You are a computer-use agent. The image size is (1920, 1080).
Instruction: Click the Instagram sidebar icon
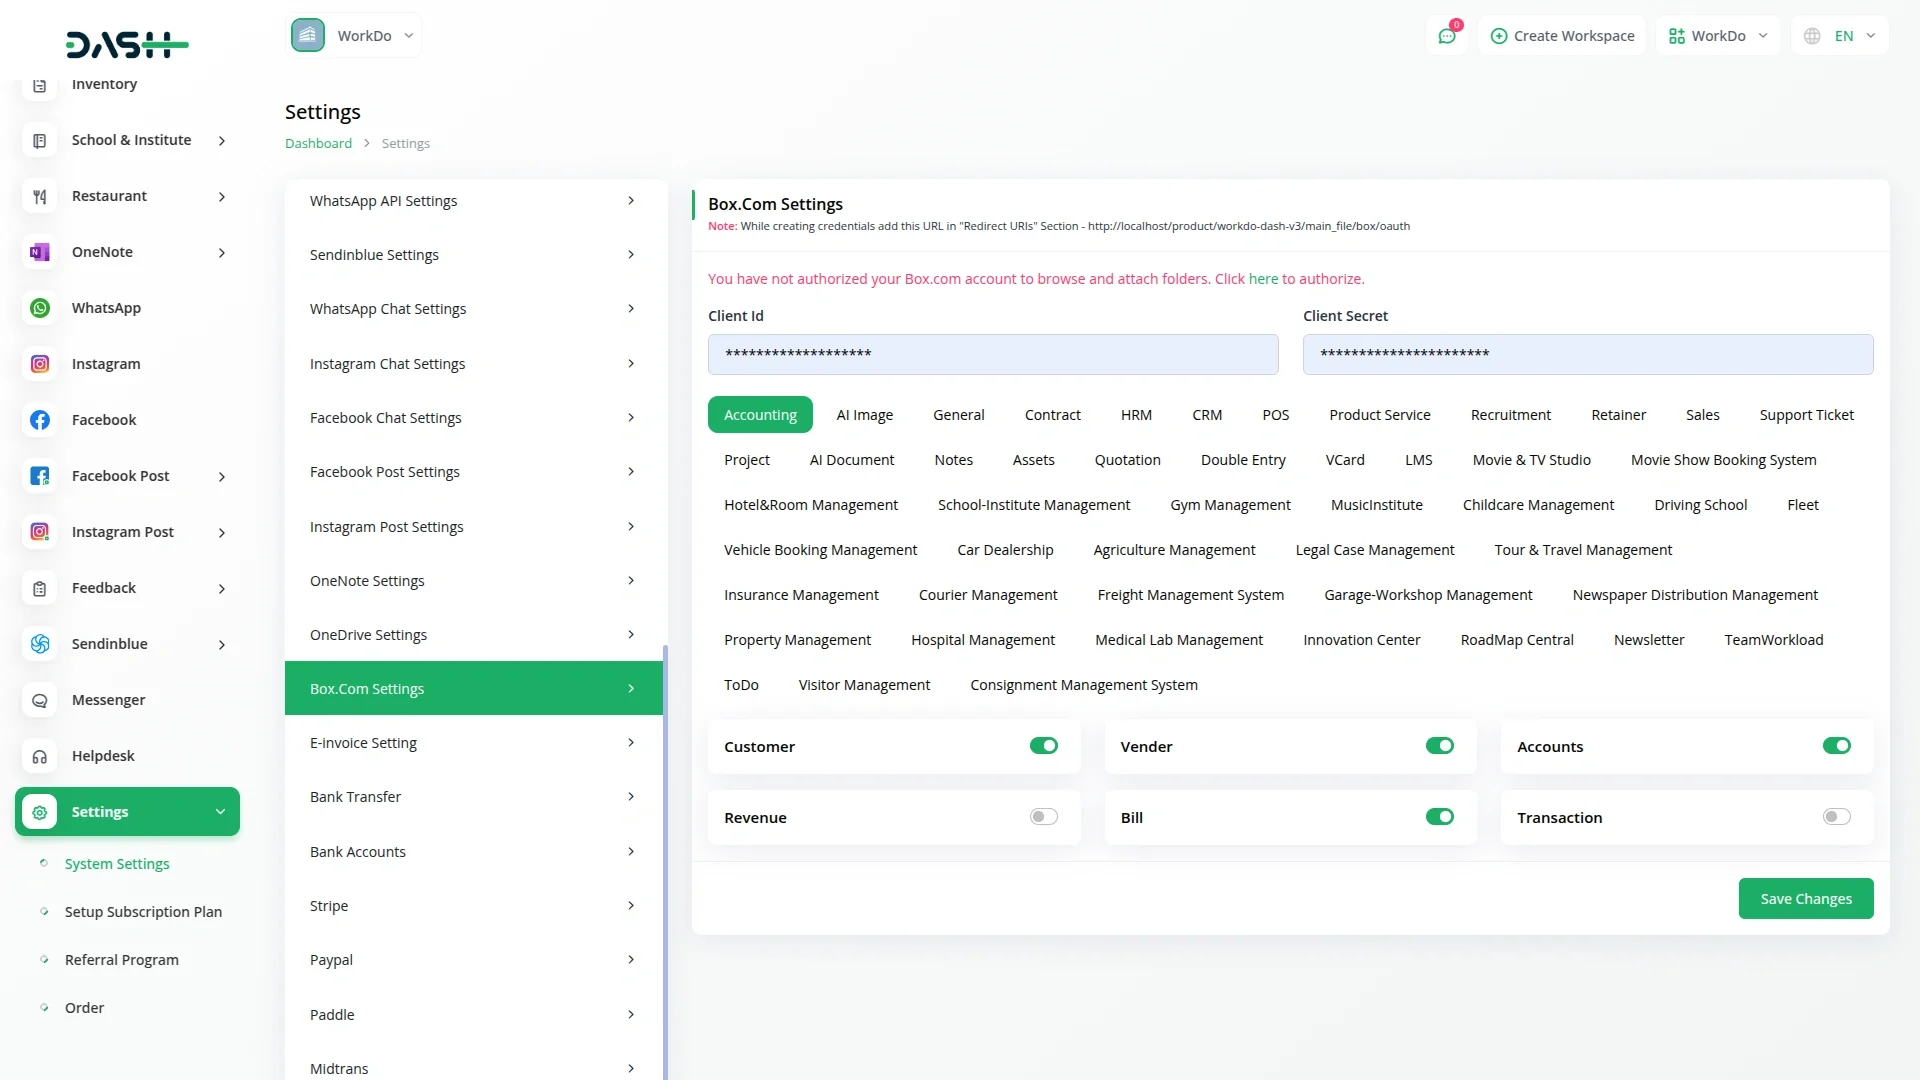[x=40, y=364]
